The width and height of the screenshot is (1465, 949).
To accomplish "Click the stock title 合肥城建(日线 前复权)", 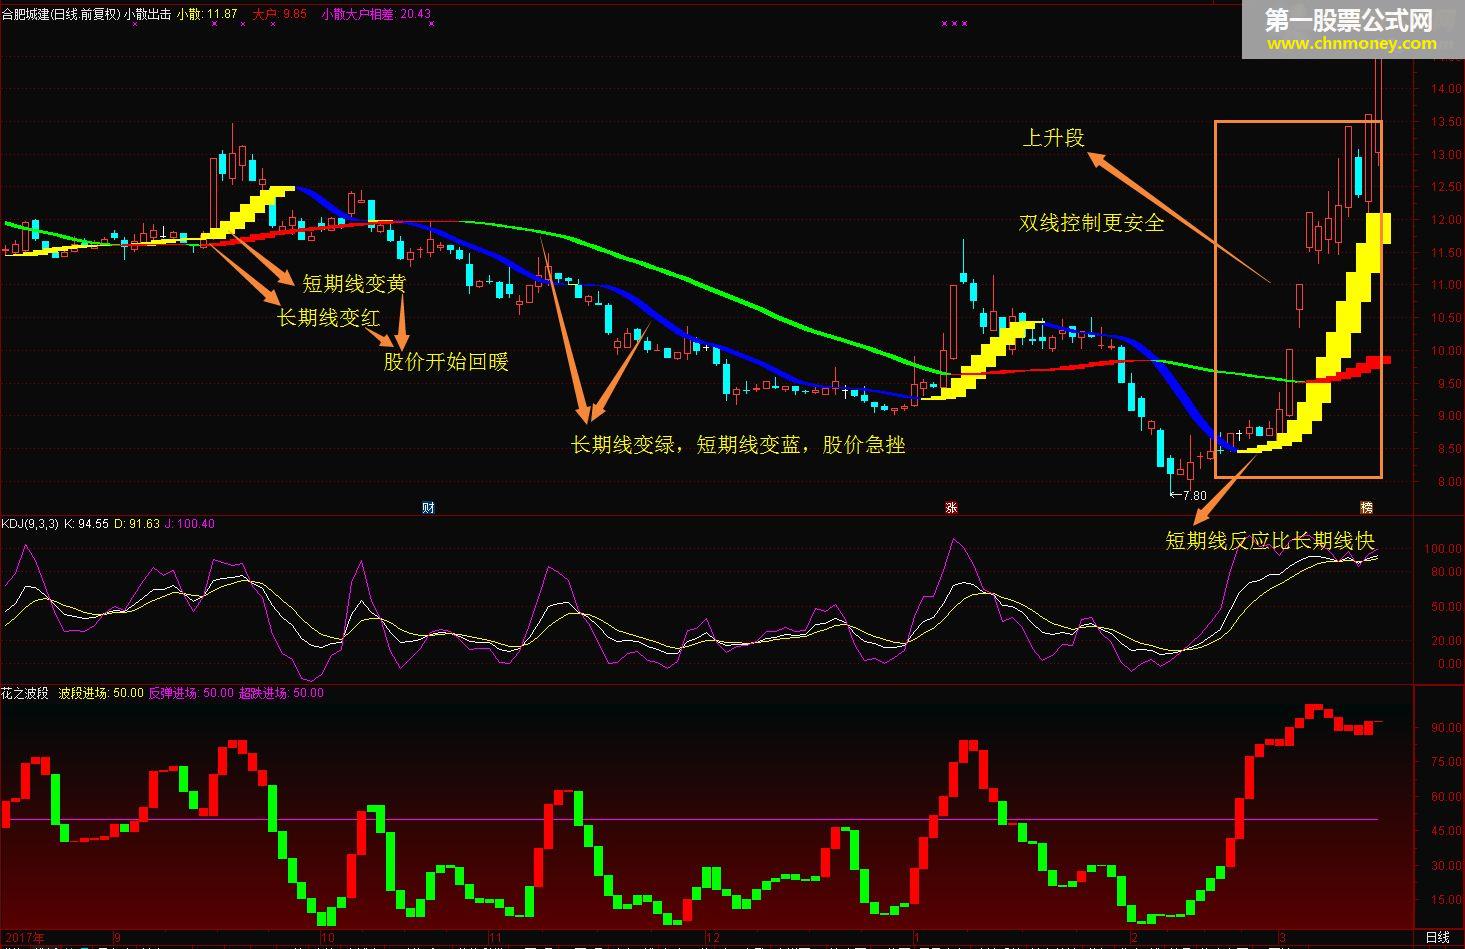I will click(62, 14).
